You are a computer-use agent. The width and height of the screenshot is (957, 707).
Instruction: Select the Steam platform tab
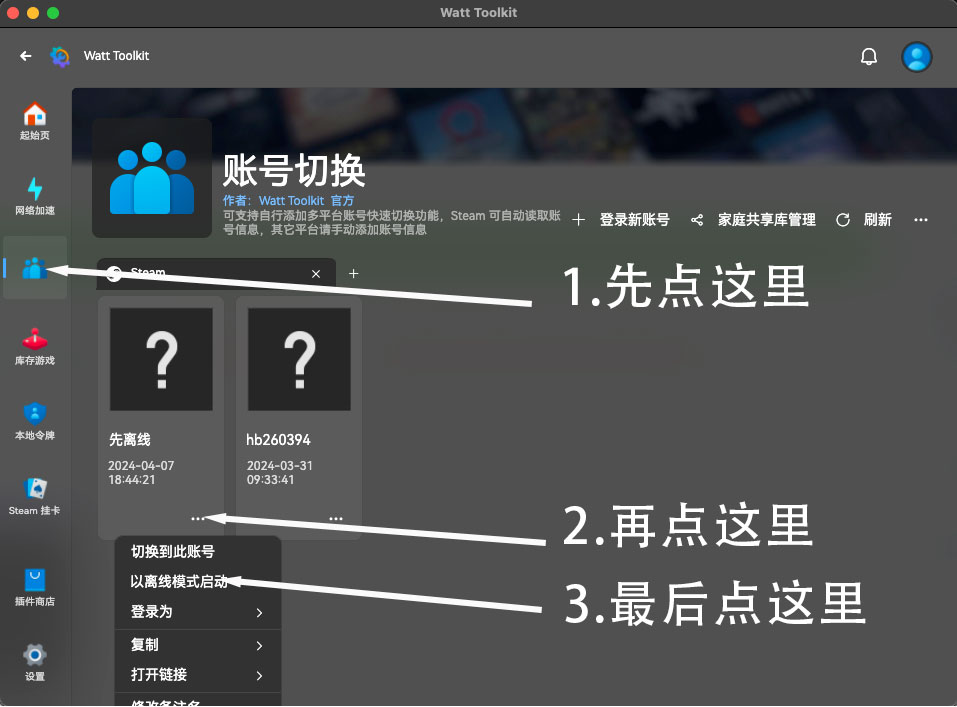(216, 274)
